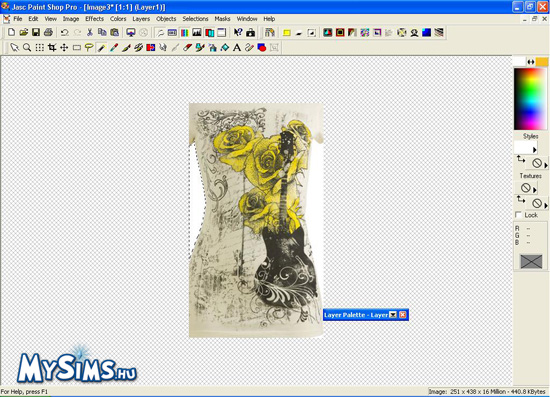550x397 pixels.
Task: Pick the Freehand lasso selection tool
Action: click(89, 47)
